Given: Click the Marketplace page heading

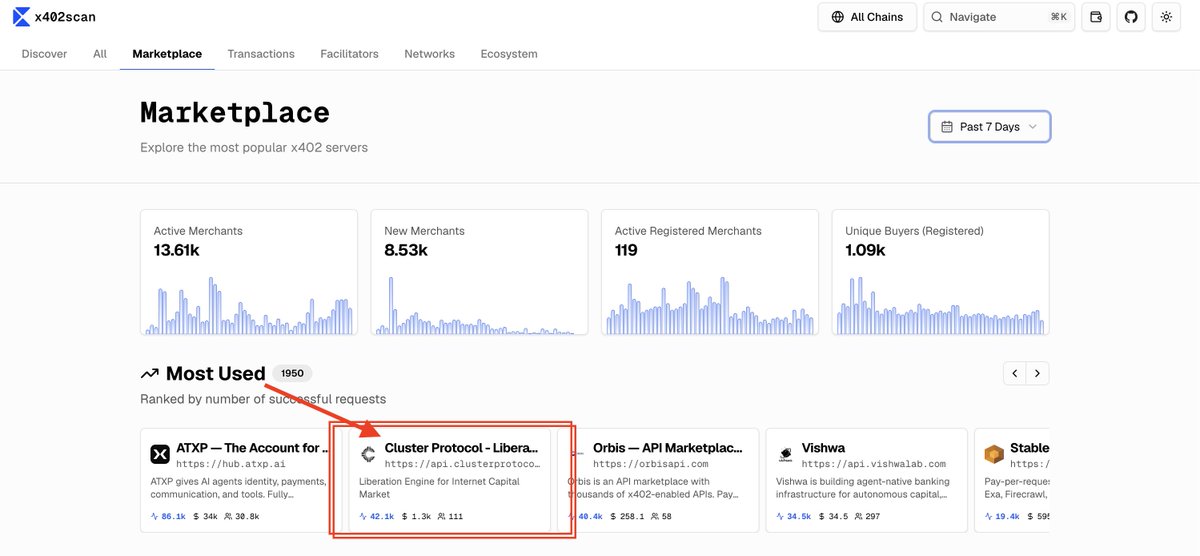Looking at the screenshot, I should click(x=235, y=112).
